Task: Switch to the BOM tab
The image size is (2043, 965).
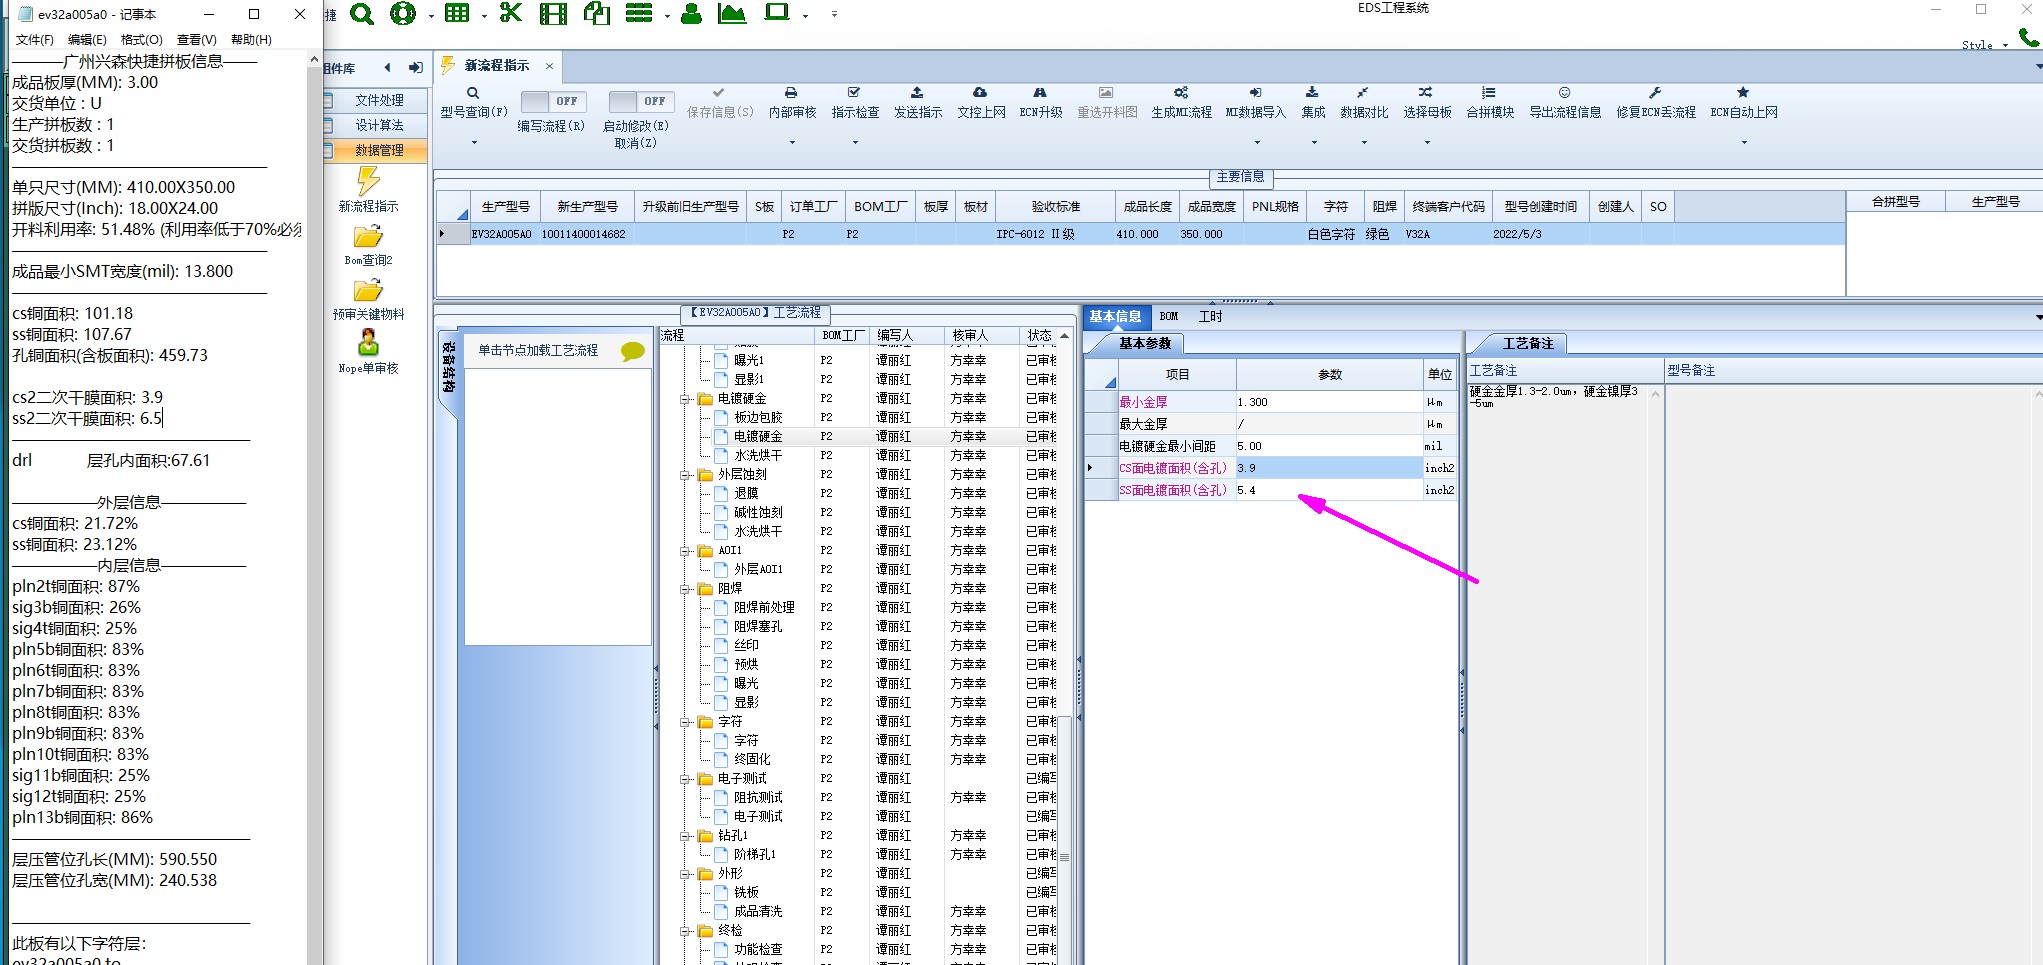Action: [x=1169, y=316]
